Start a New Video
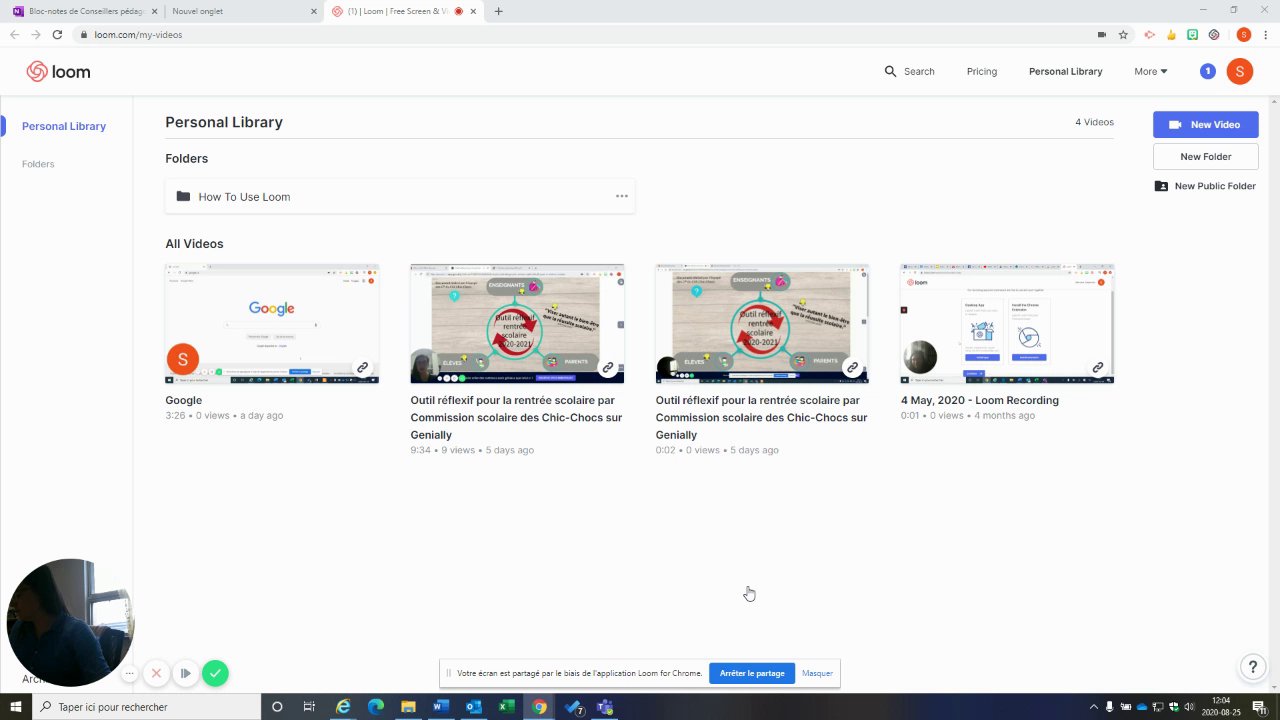The width and height of the screenshot is (1280, 720). (1205, 124)
